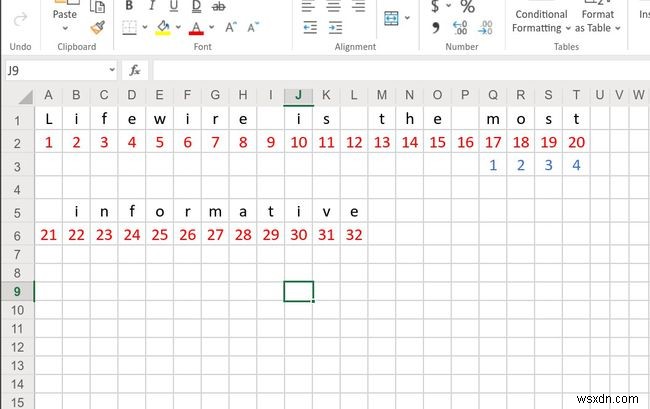Open the Fill Color dropdown arrow
Image resolution: width=650 pixels, height=409 pixels.
tap(178, 27)
